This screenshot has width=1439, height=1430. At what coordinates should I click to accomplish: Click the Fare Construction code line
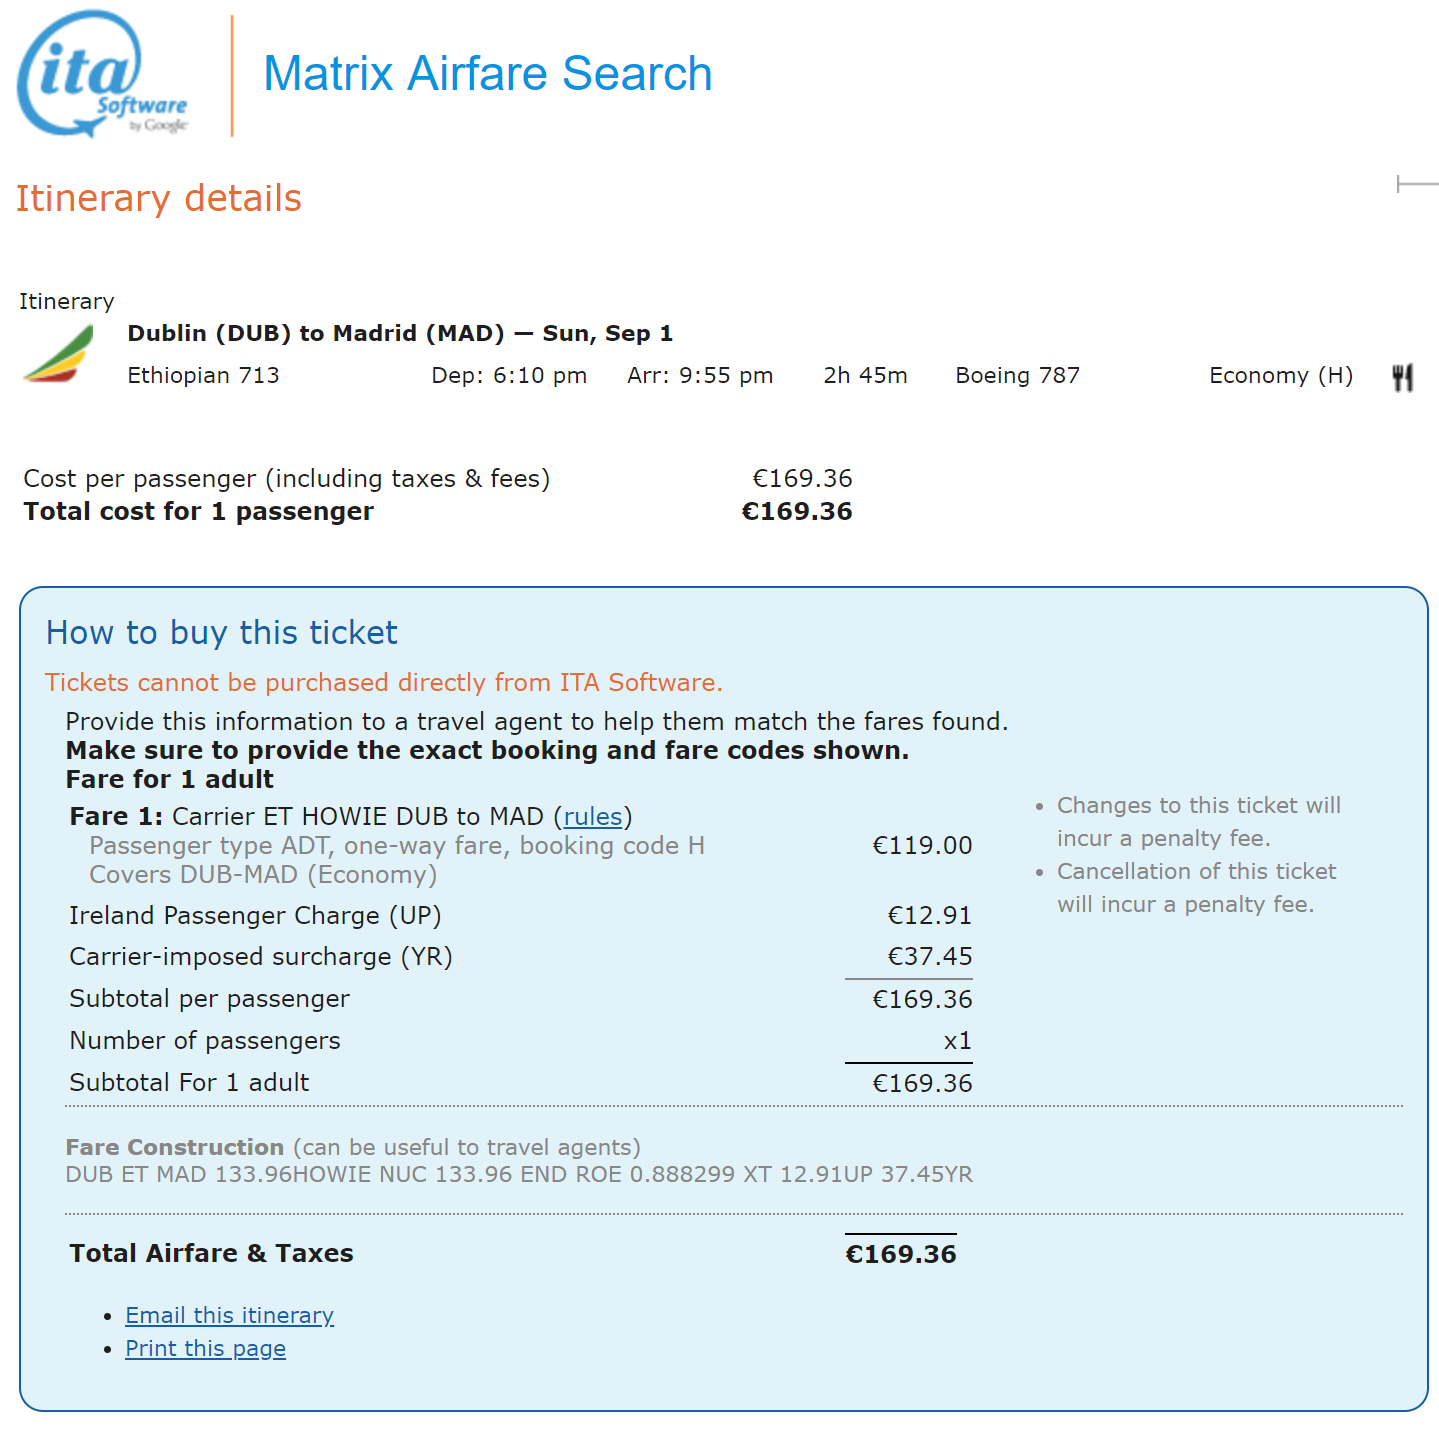click(519, 1174)
